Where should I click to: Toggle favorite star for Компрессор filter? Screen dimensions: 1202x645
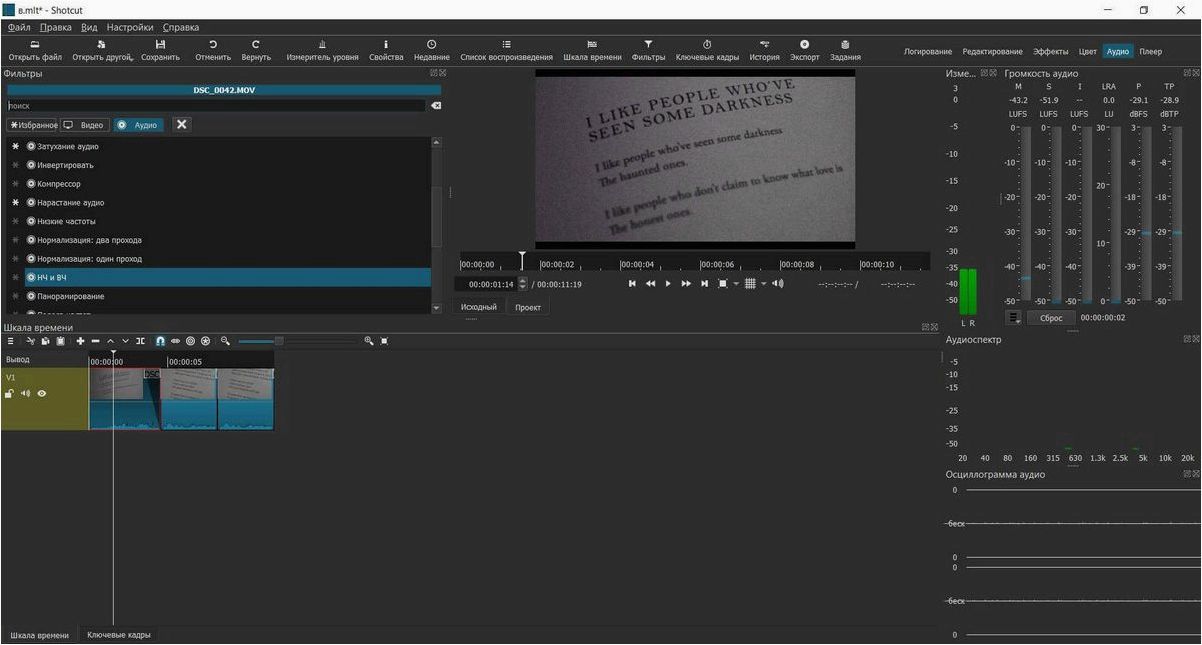pos(15,184)
